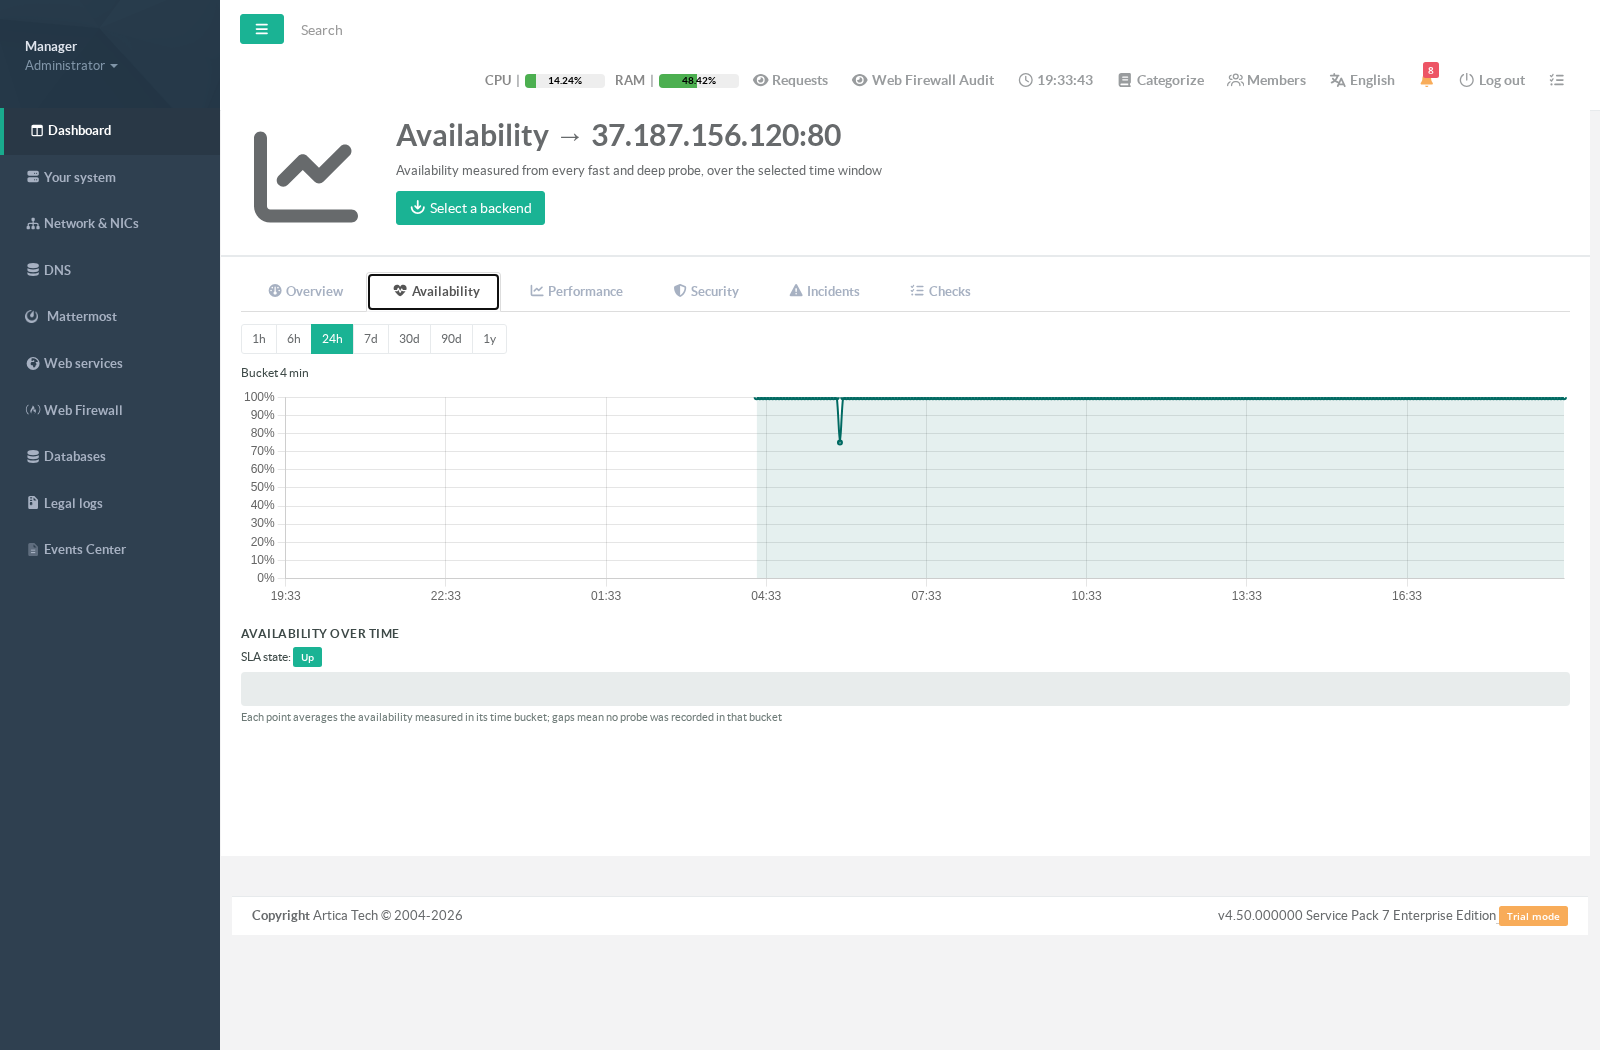Open the right-side task list icon
Screen dimensions: 1600x1050
1557,80
